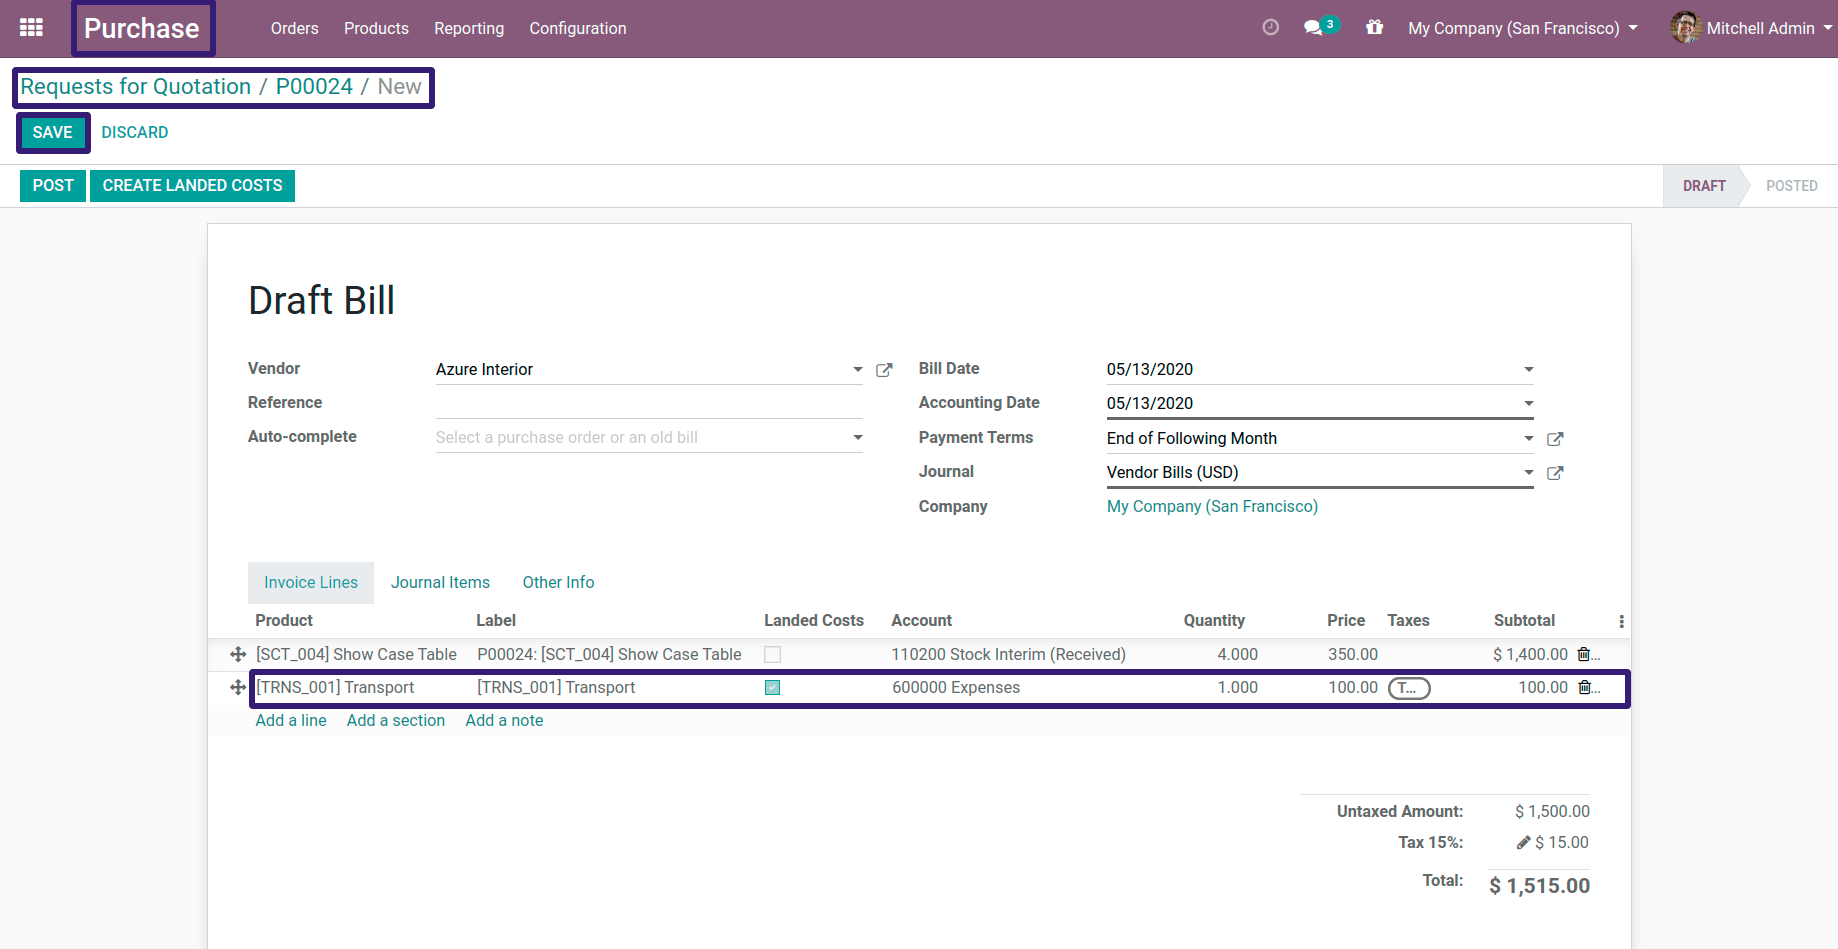Open Payment Terms external link icon
The height and width of the screenshot is (949, 1838).
1555,439
